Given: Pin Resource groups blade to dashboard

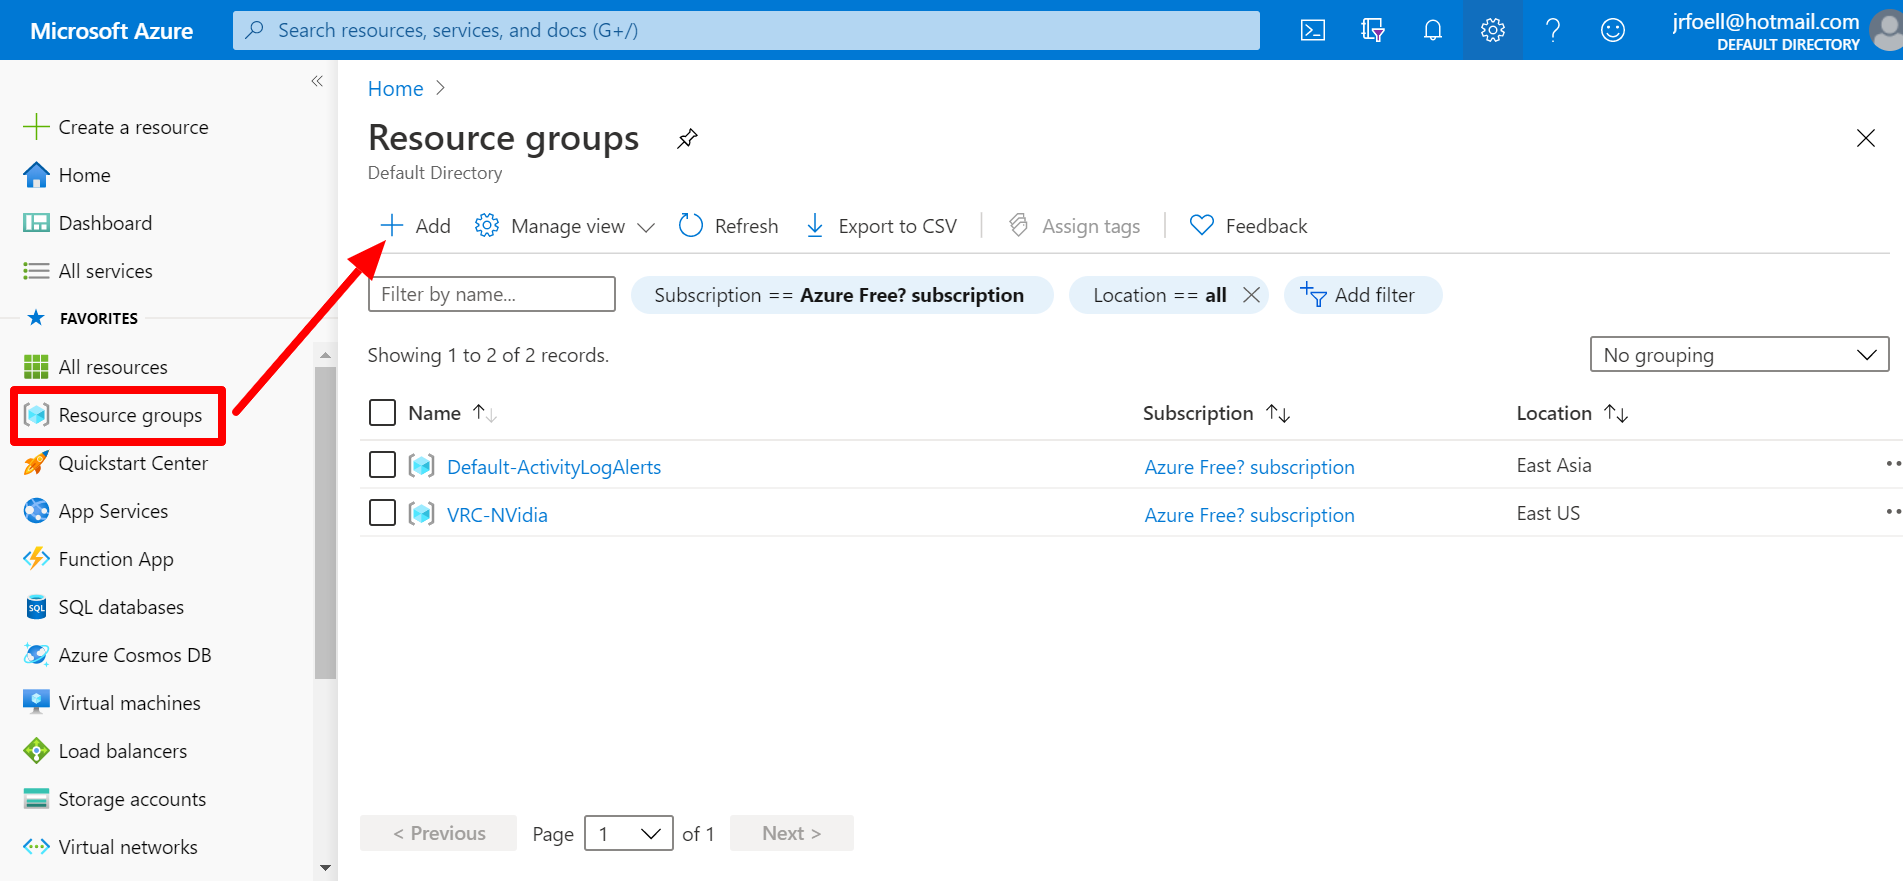Looking at the screenshot, I should [x=687, y=138].
